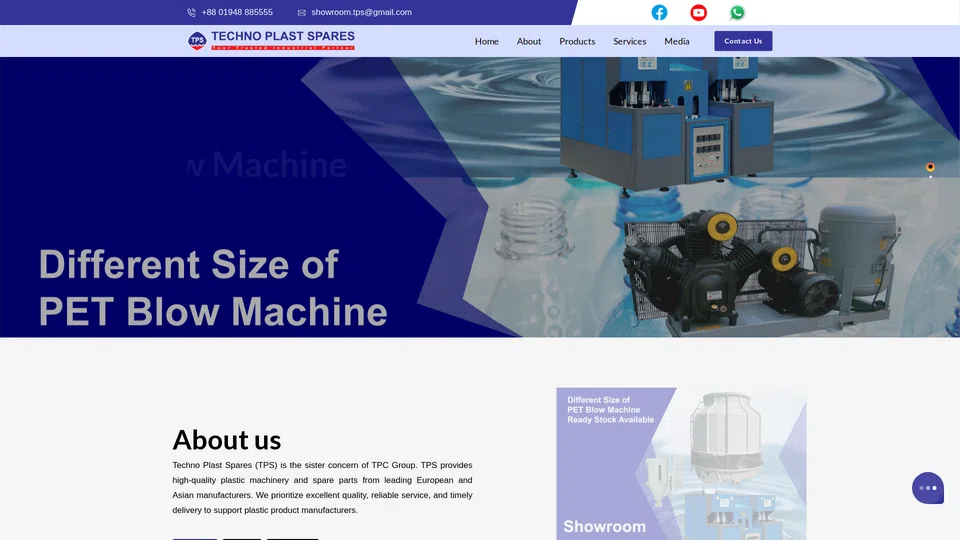Click the About us heading
This screenshot has height=540, width=960.
pyautogui.click(x=227, y=440)
